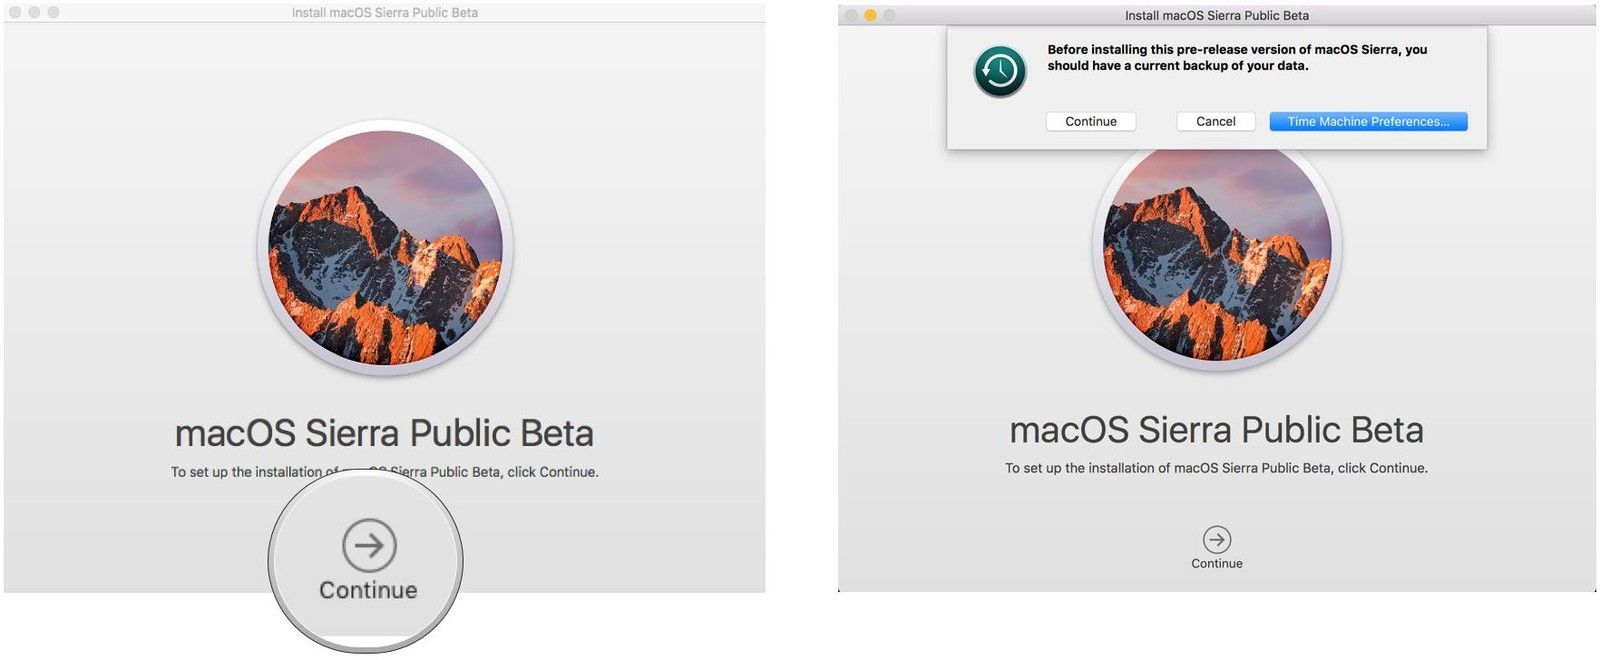This screenshot has width=1600, height=660.
Task: Click the Sierra mountain image in left window
Action: pos(386,248)
